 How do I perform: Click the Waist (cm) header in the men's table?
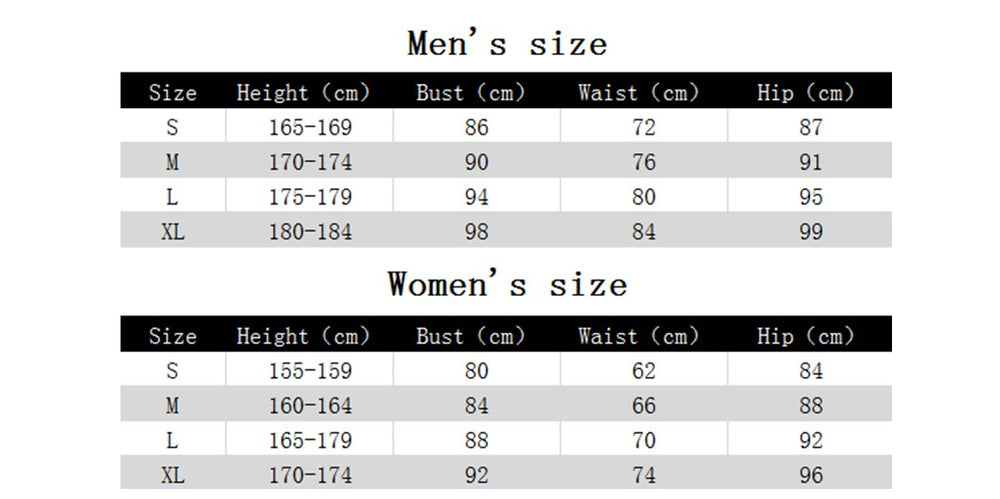tap(638, 93)
